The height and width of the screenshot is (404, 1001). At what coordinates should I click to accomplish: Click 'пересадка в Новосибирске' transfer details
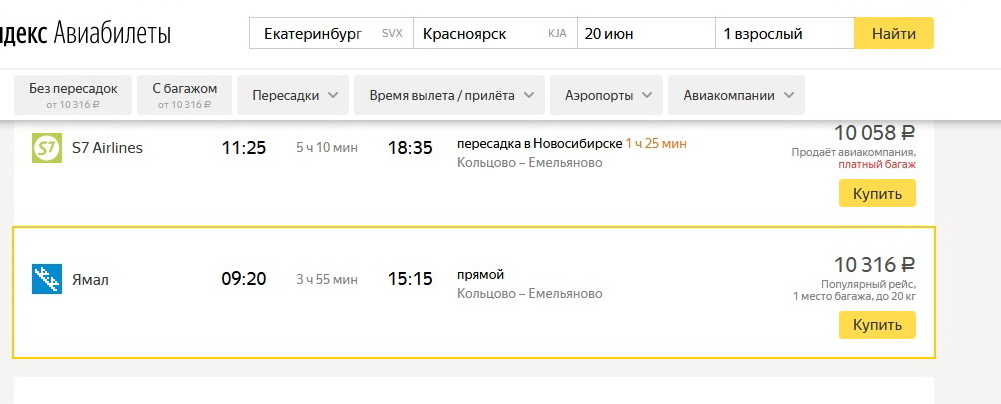pyautogui.click(x=539, y=144)
